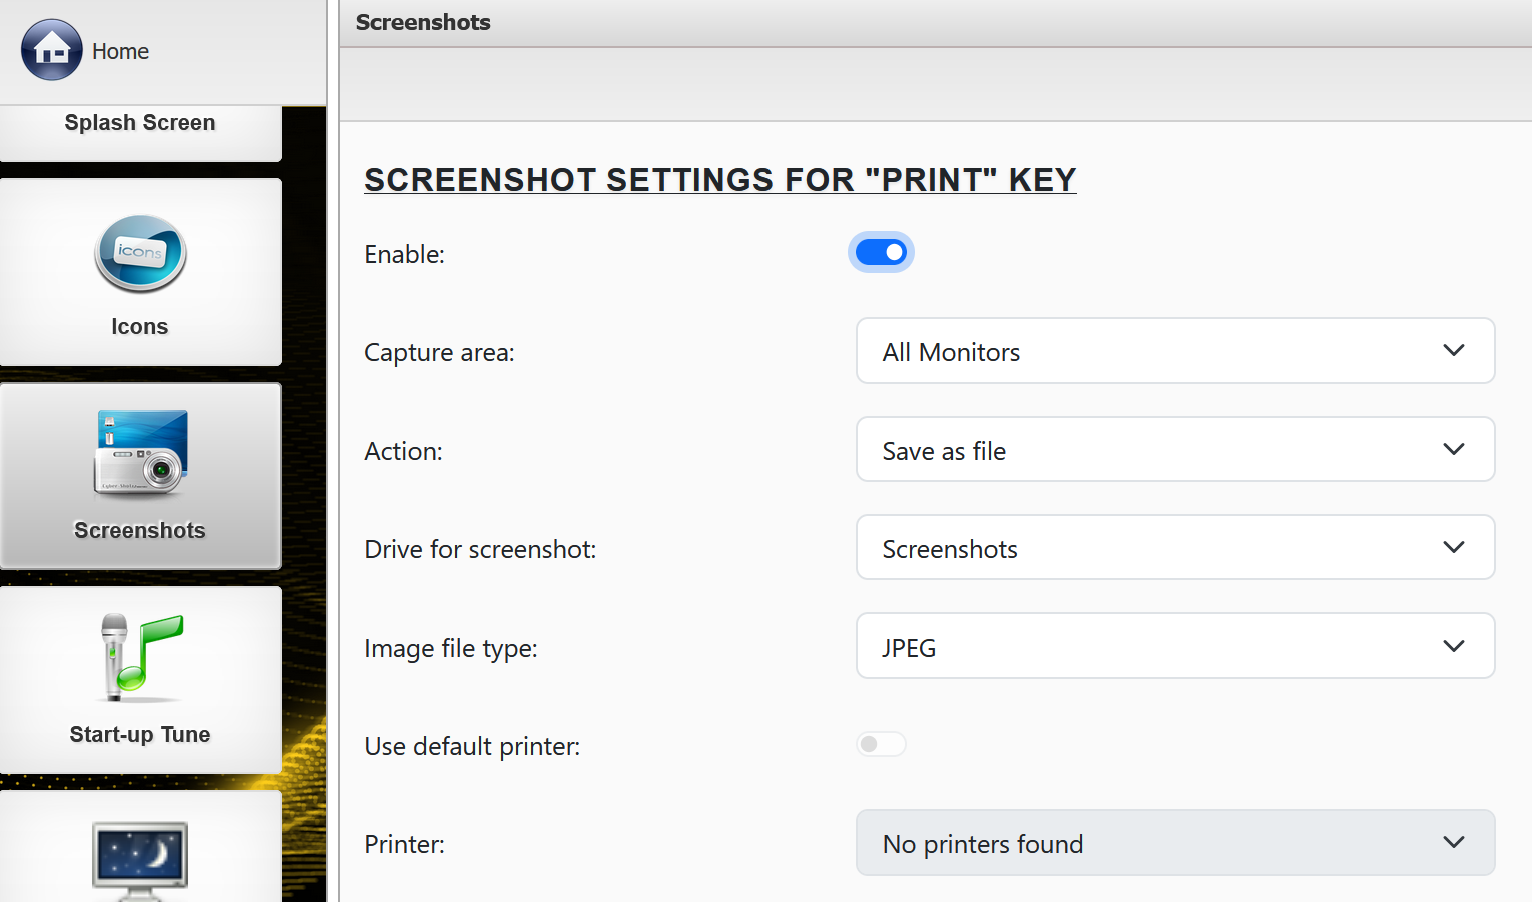Open the Drive for screenshot dropdown
Screen dimensions: 1532x902
1150,548
